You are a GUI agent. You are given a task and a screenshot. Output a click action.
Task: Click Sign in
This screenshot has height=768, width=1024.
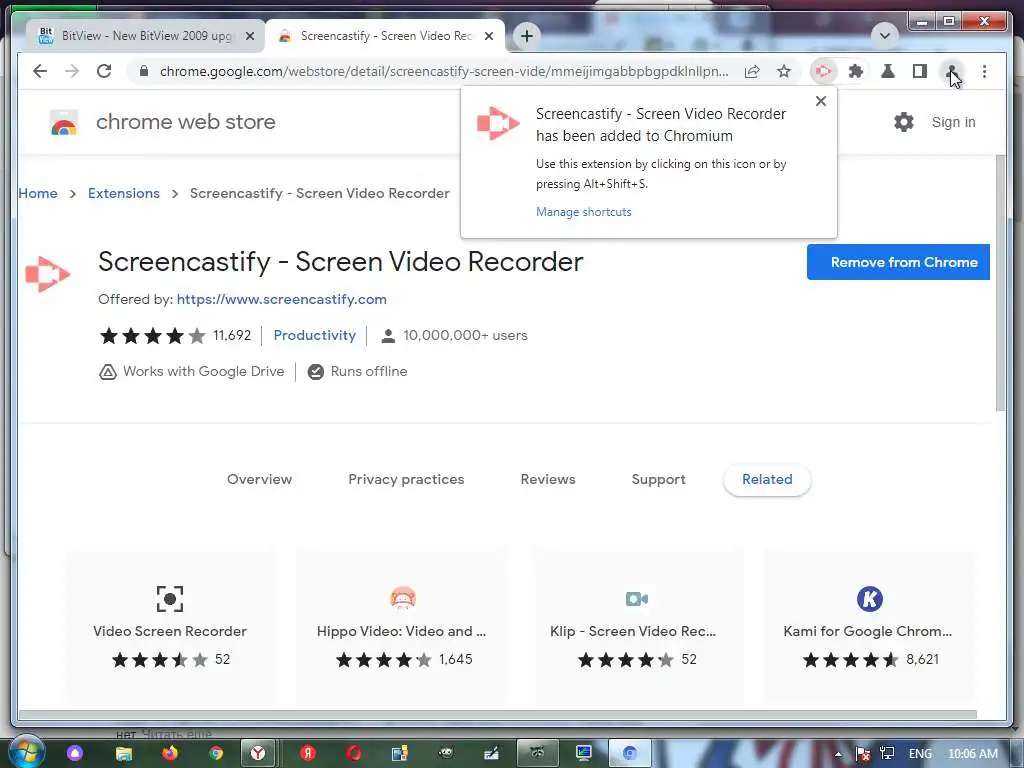953,122
